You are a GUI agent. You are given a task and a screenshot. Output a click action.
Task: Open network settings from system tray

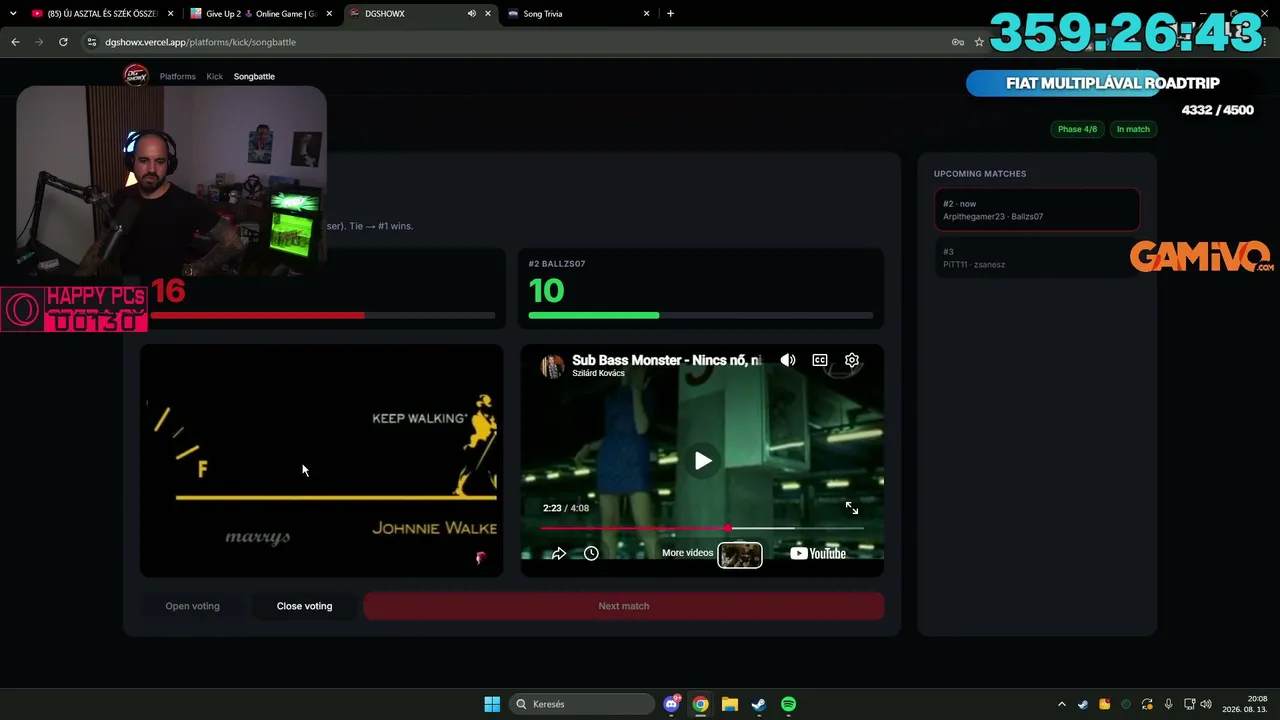click(1190, 704)
